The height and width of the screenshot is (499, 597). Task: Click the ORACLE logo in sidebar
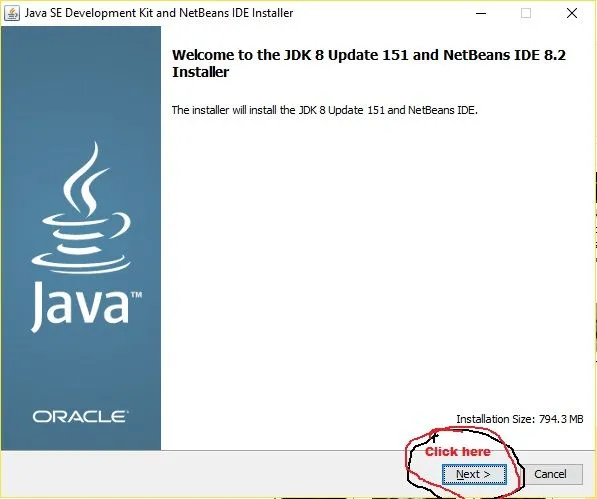[x=80, y=416]
